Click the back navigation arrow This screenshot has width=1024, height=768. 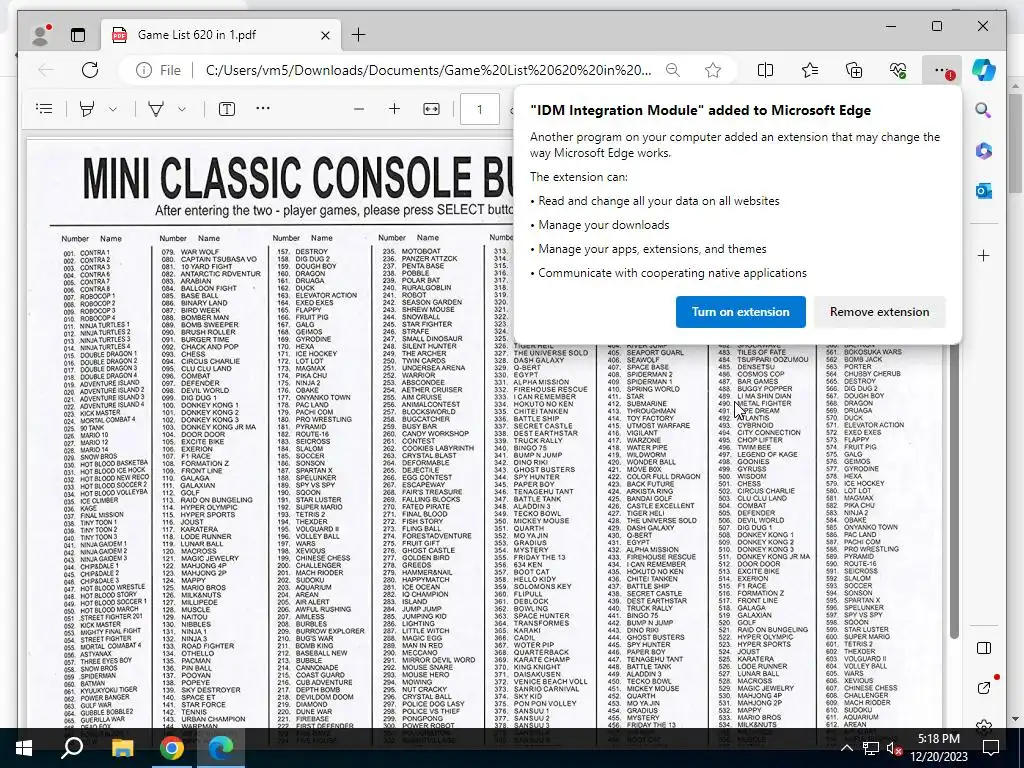click(x=46, y=70)
